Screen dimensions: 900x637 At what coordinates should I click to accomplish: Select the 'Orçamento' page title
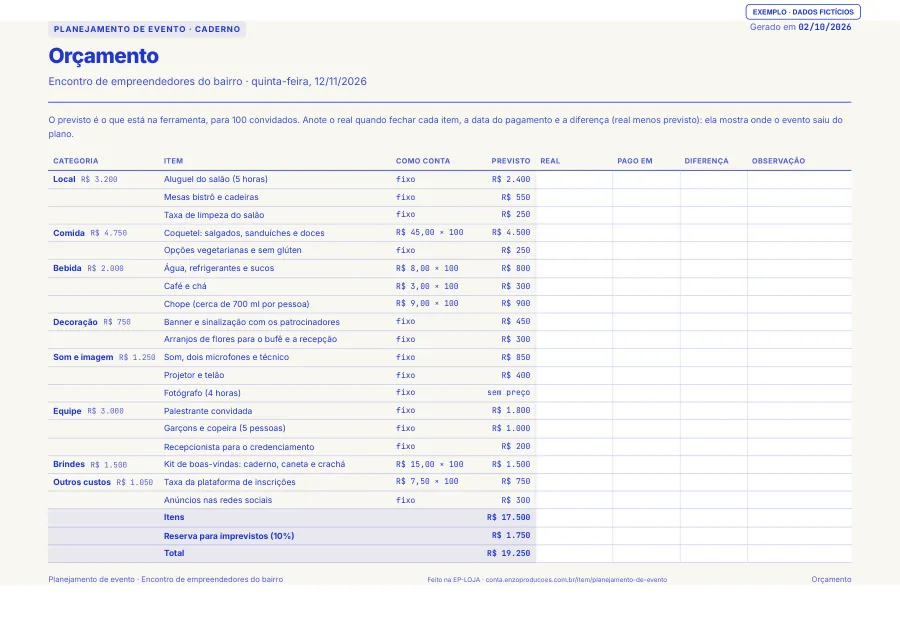103,56
